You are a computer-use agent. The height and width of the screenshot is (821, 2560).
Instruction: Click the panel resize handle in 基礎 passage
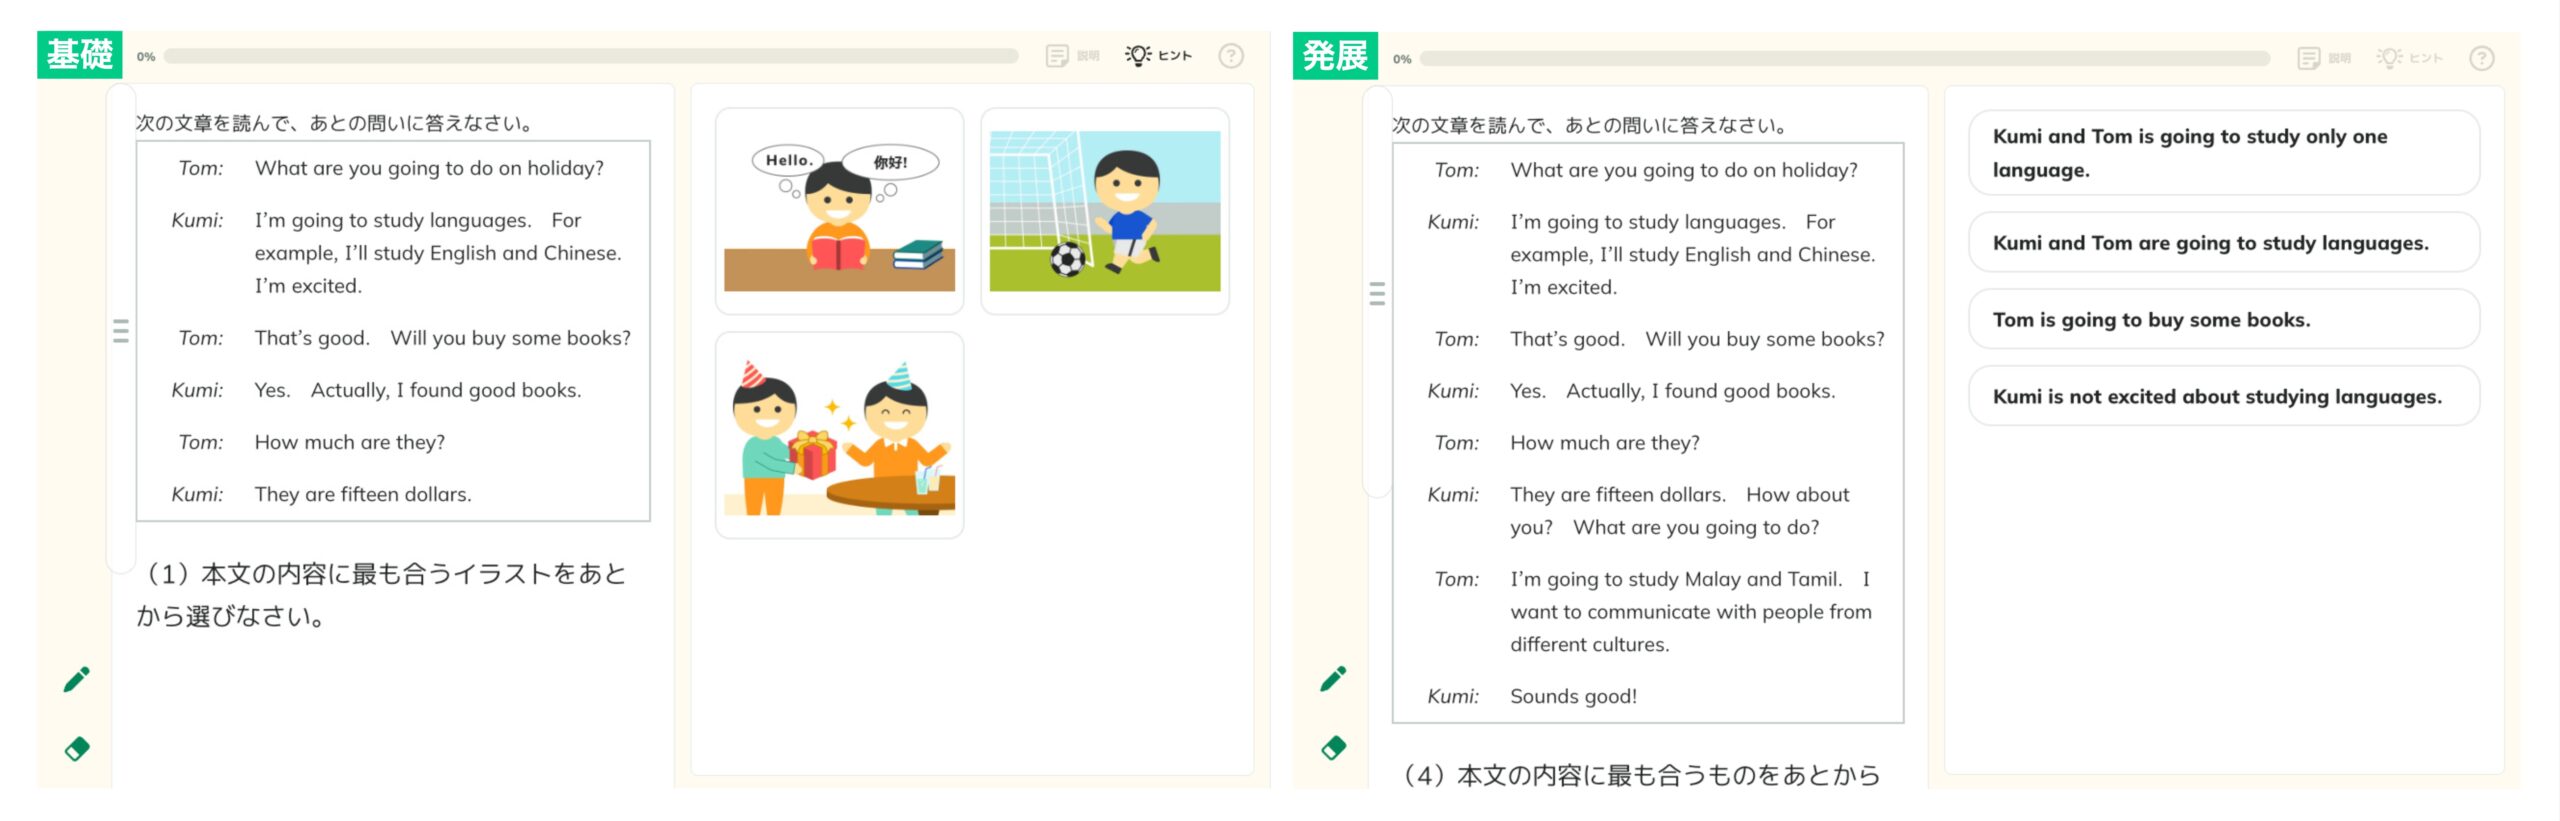pyautogui.click(x=121, y=331)
